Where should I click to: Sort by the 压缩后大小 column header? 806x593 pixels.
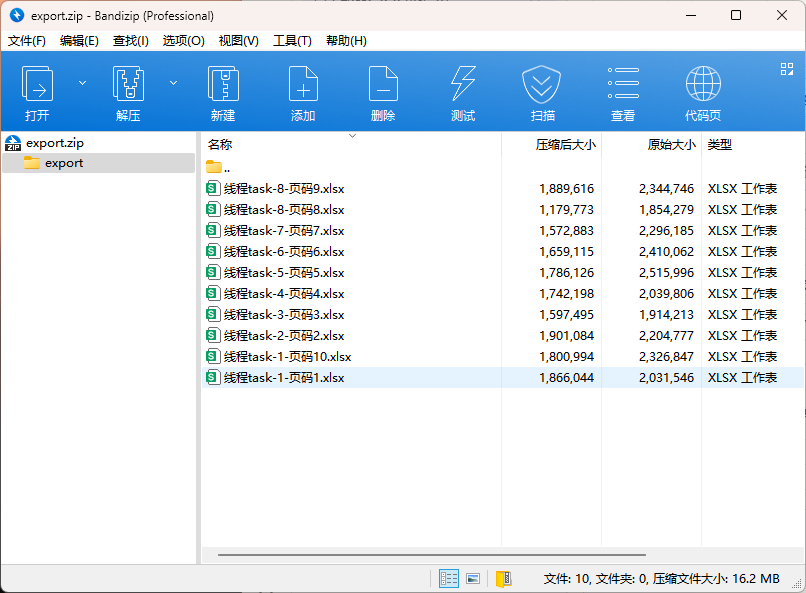tap(565, 145)
